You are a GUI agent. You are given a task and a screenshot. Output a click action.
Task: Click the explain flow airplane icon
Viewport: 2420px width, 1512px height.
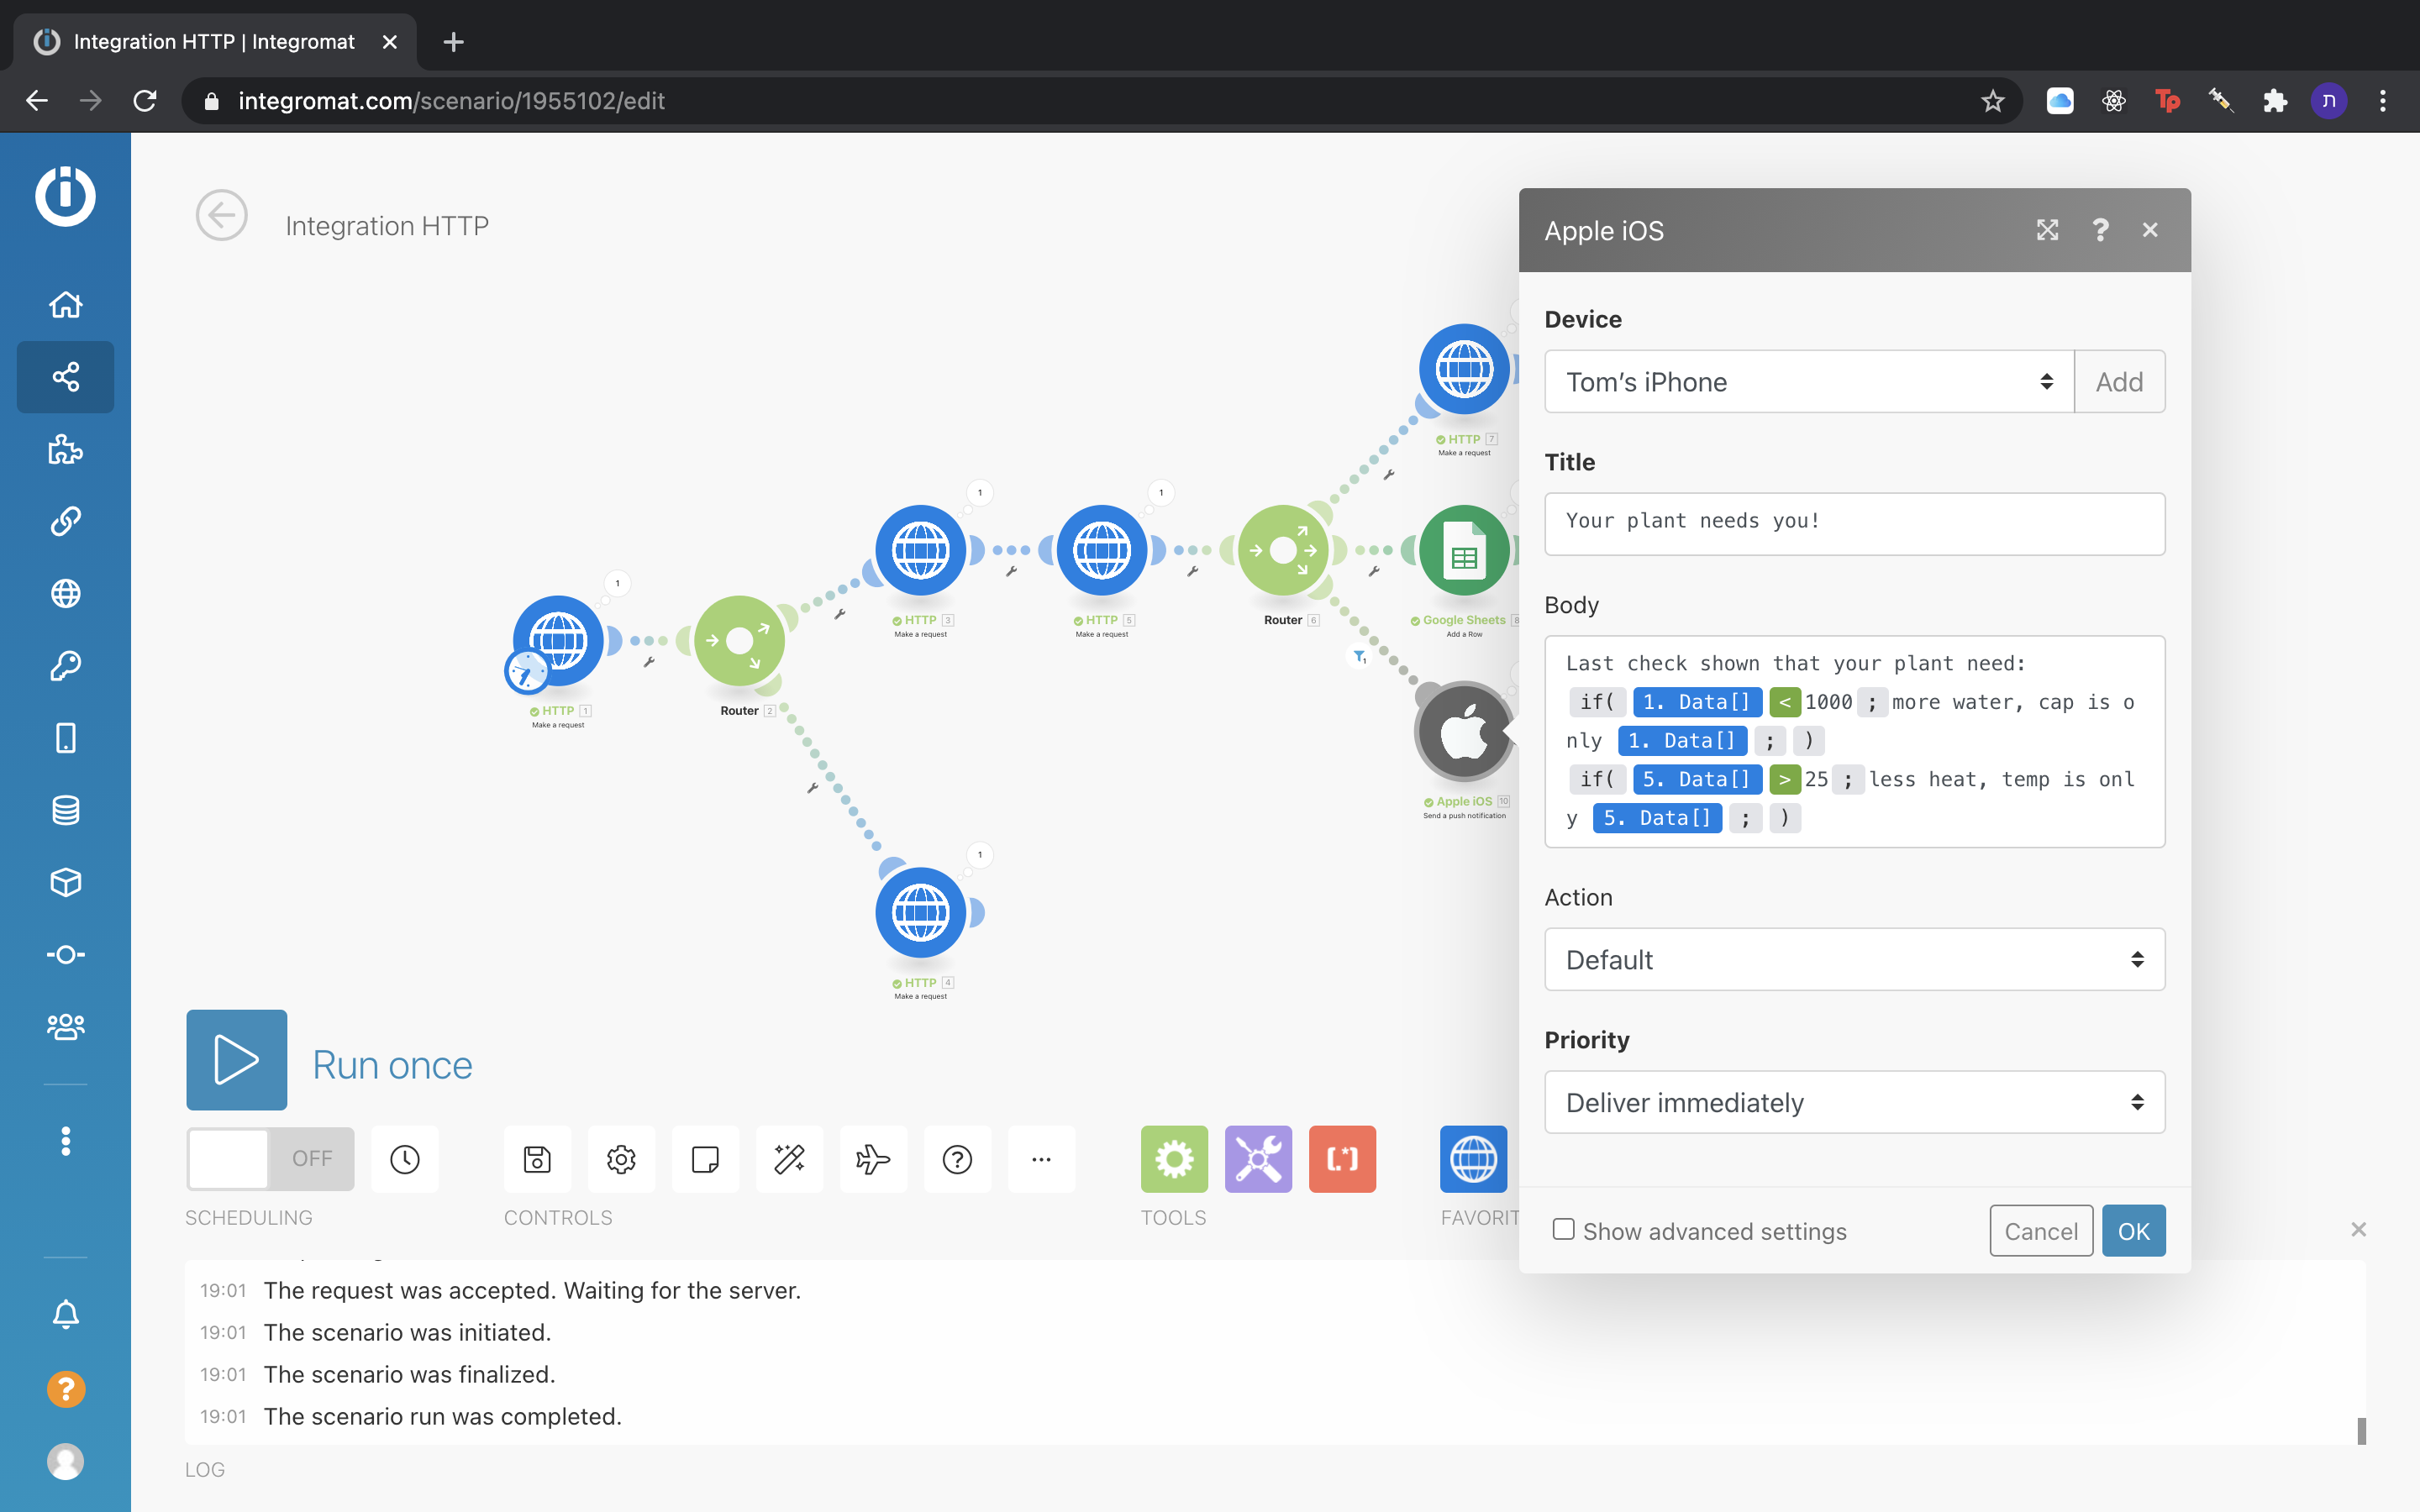(873, 1158)
